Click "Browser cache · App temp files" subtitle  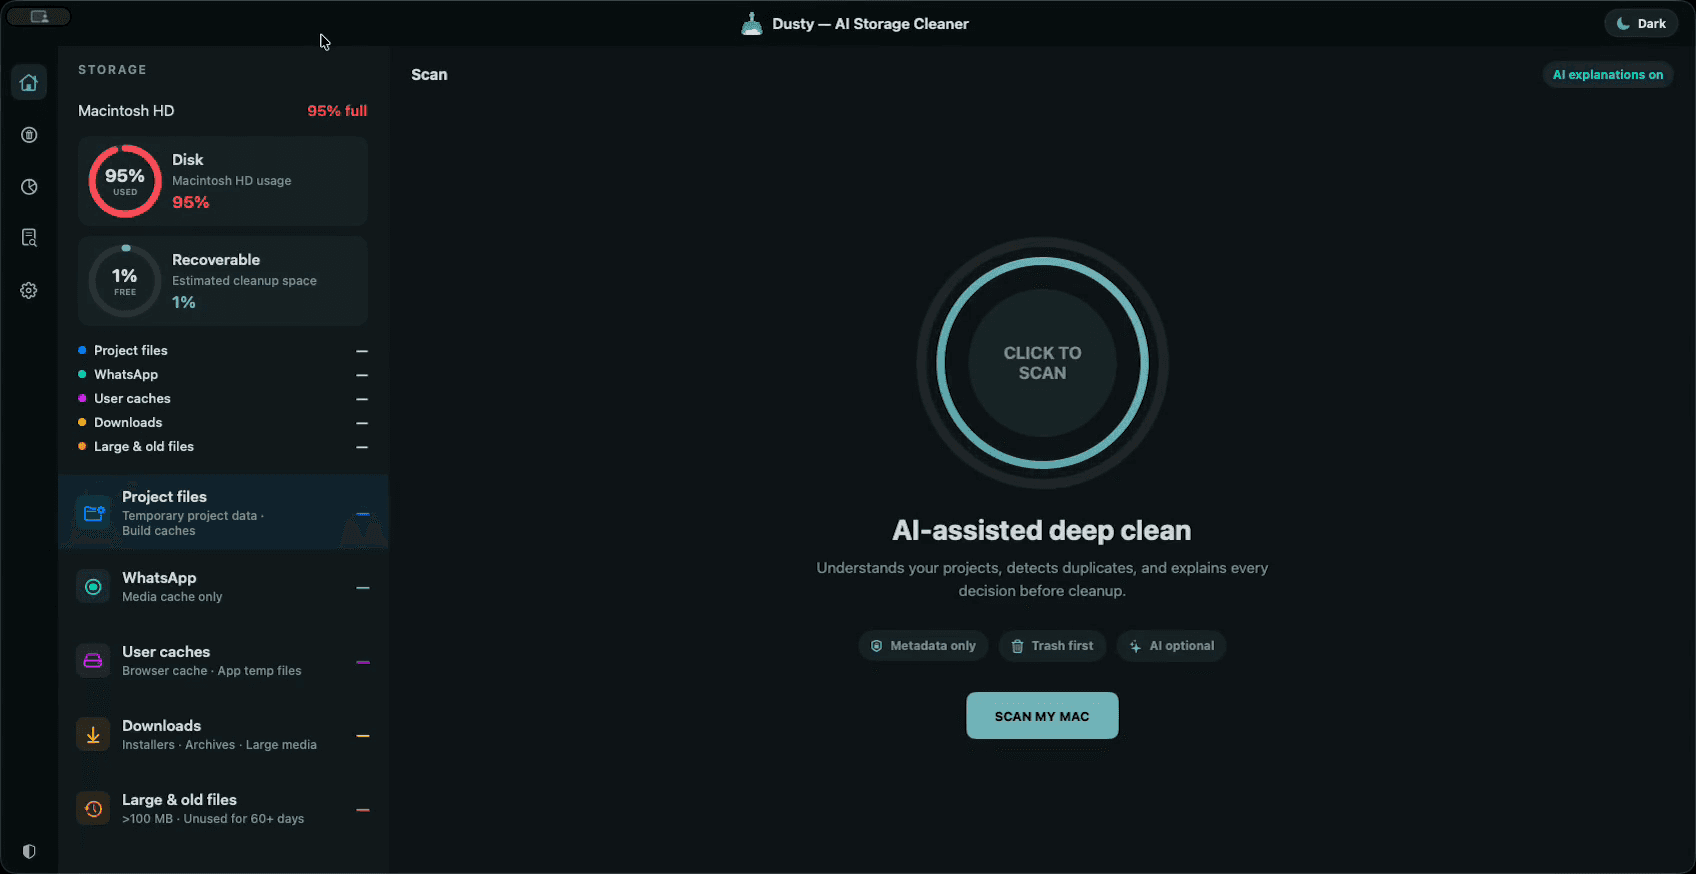coord(212,671)
